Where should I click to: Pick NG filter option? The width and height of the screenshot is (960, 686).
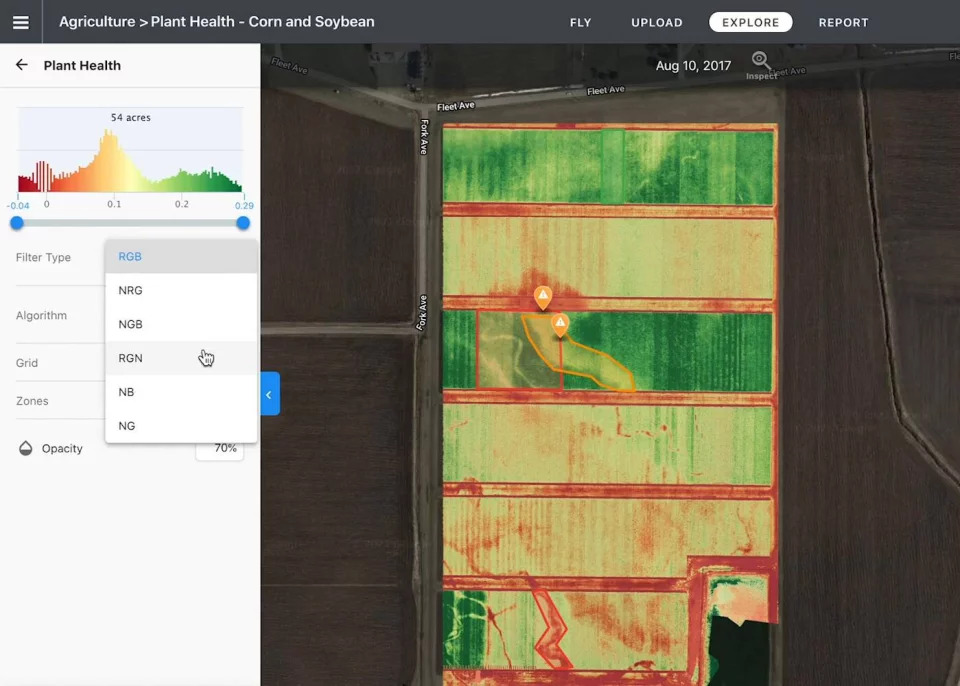point(181,426)
